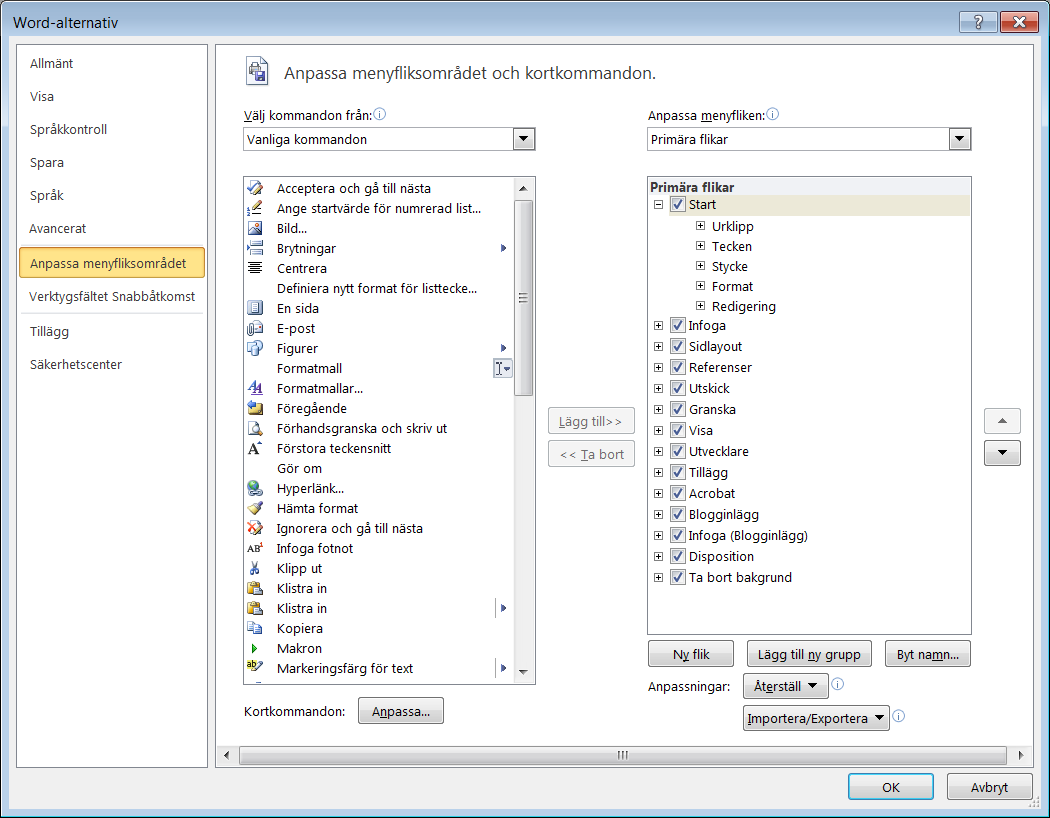Click the Figurer shapes icon

(x=255, y=348)
